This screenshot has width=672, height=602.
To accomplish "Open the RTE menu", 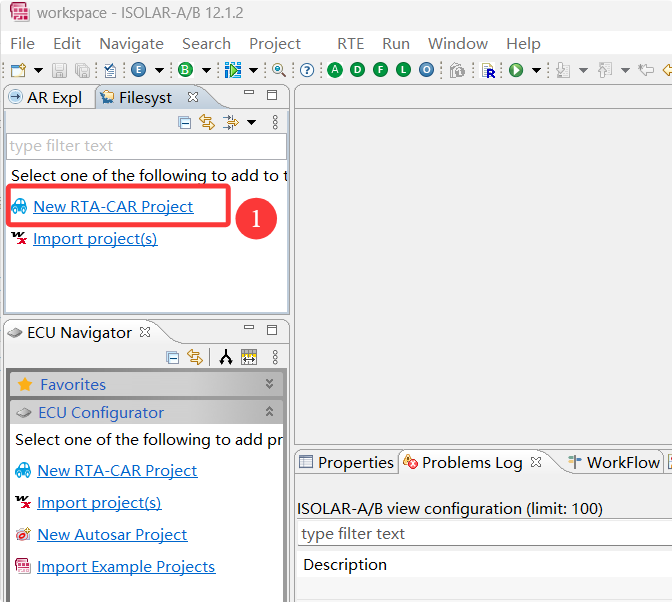I will (x=351, y=44).
